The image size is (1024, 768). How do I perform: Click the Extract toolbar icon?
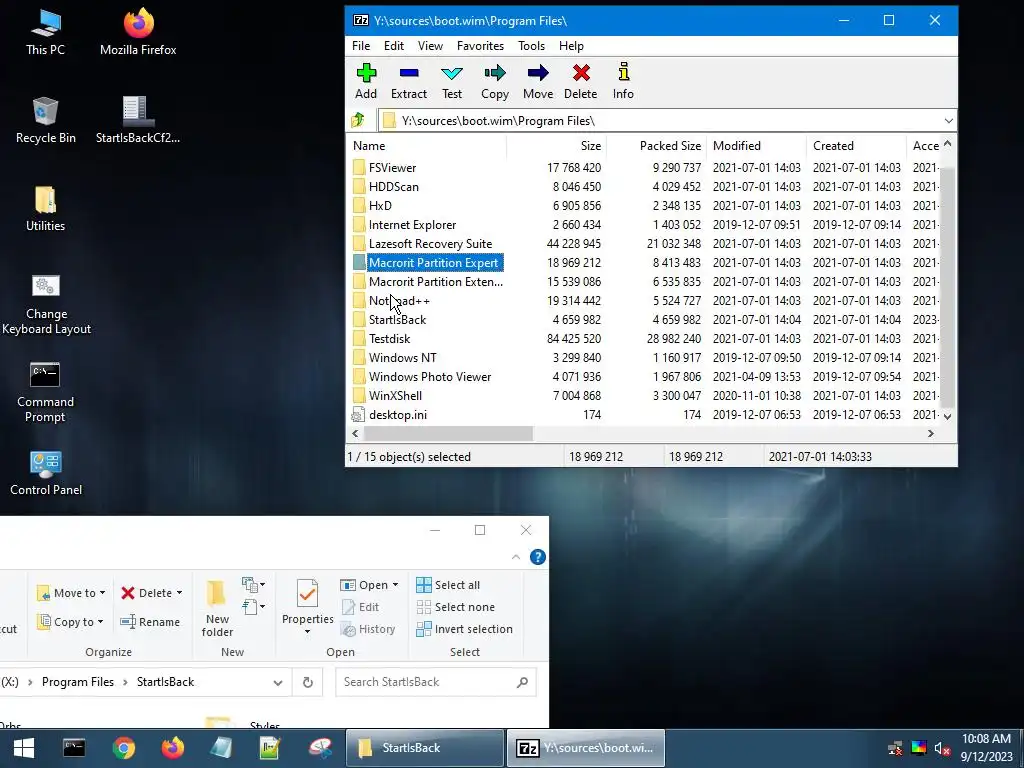tap(409, 81)
